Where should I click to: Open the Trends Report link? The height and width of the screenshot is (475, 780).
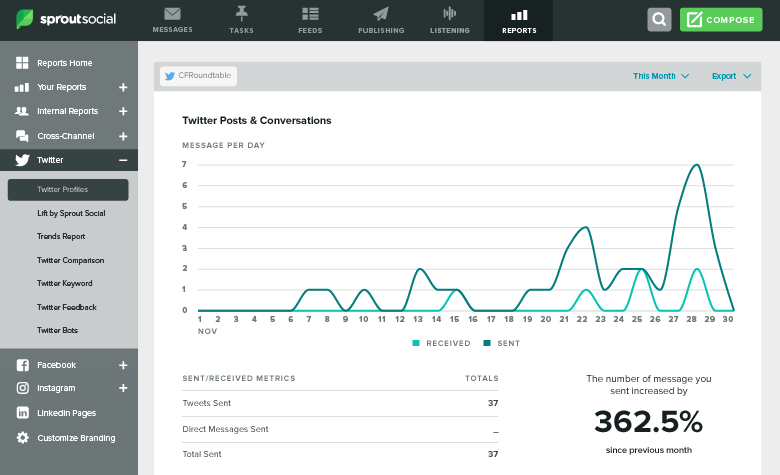(x=61, y=236)
